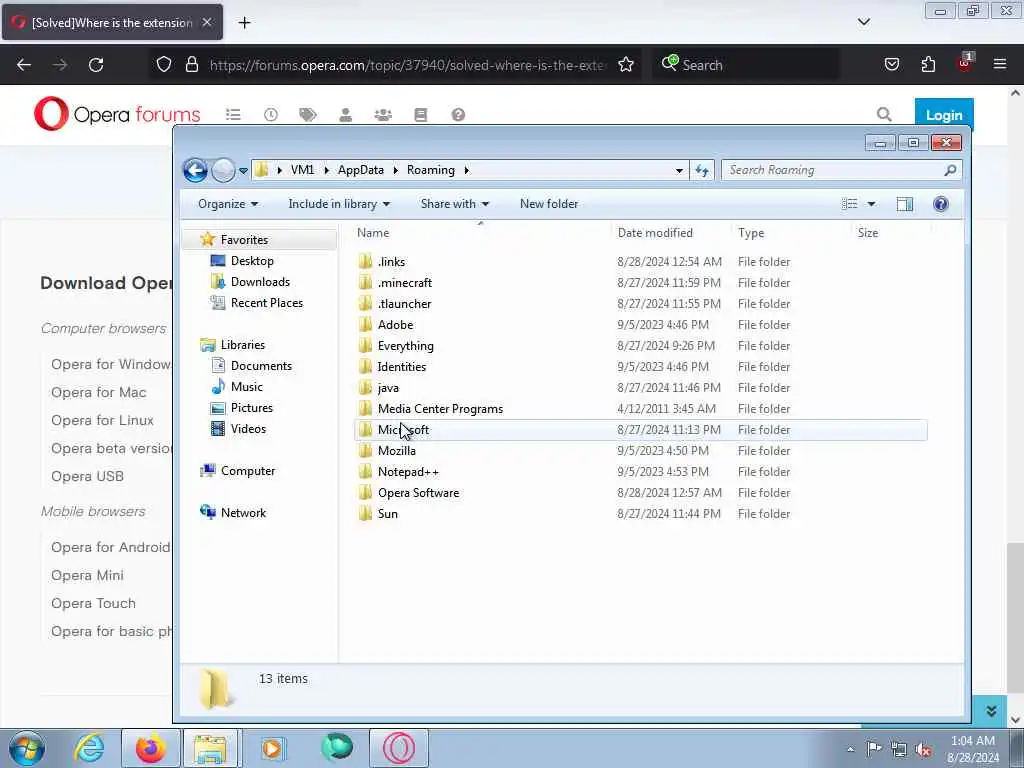This screenshot has height=768, width=1024.
Task: Open a new Firefox tab
Action: pyautogui.click(x=244, y=23)
